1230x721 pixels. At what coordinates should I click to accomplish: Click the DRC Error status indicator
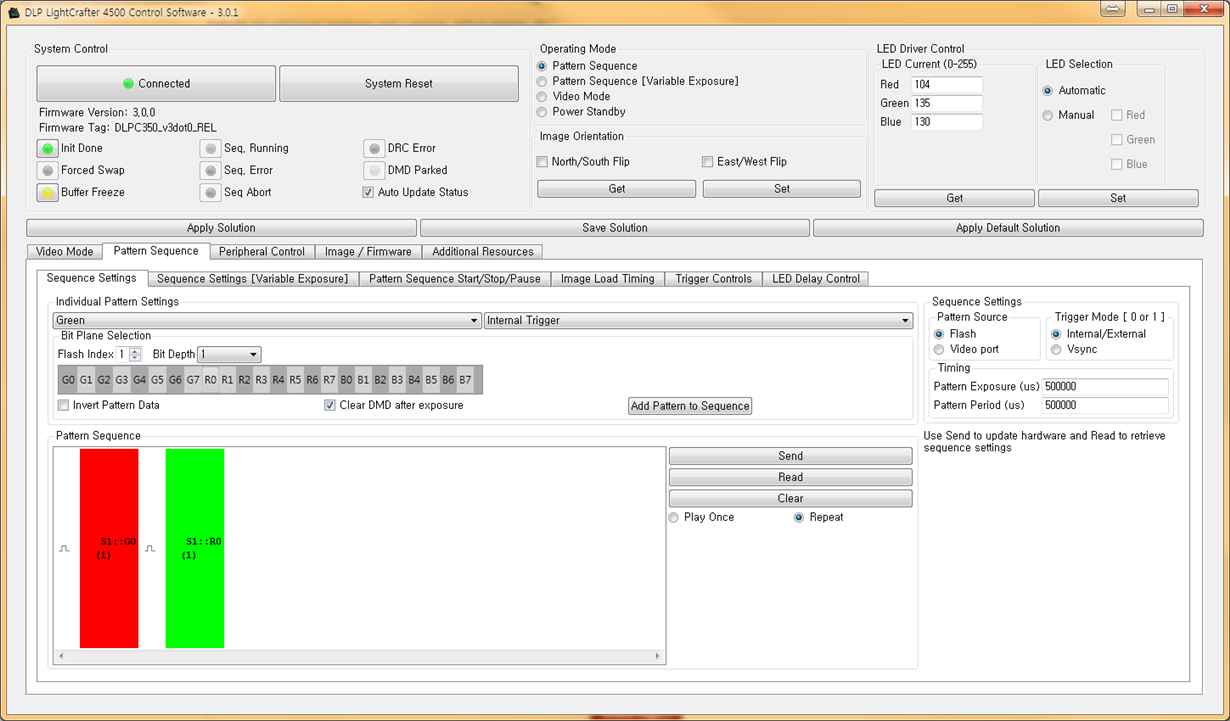point(374,148)
